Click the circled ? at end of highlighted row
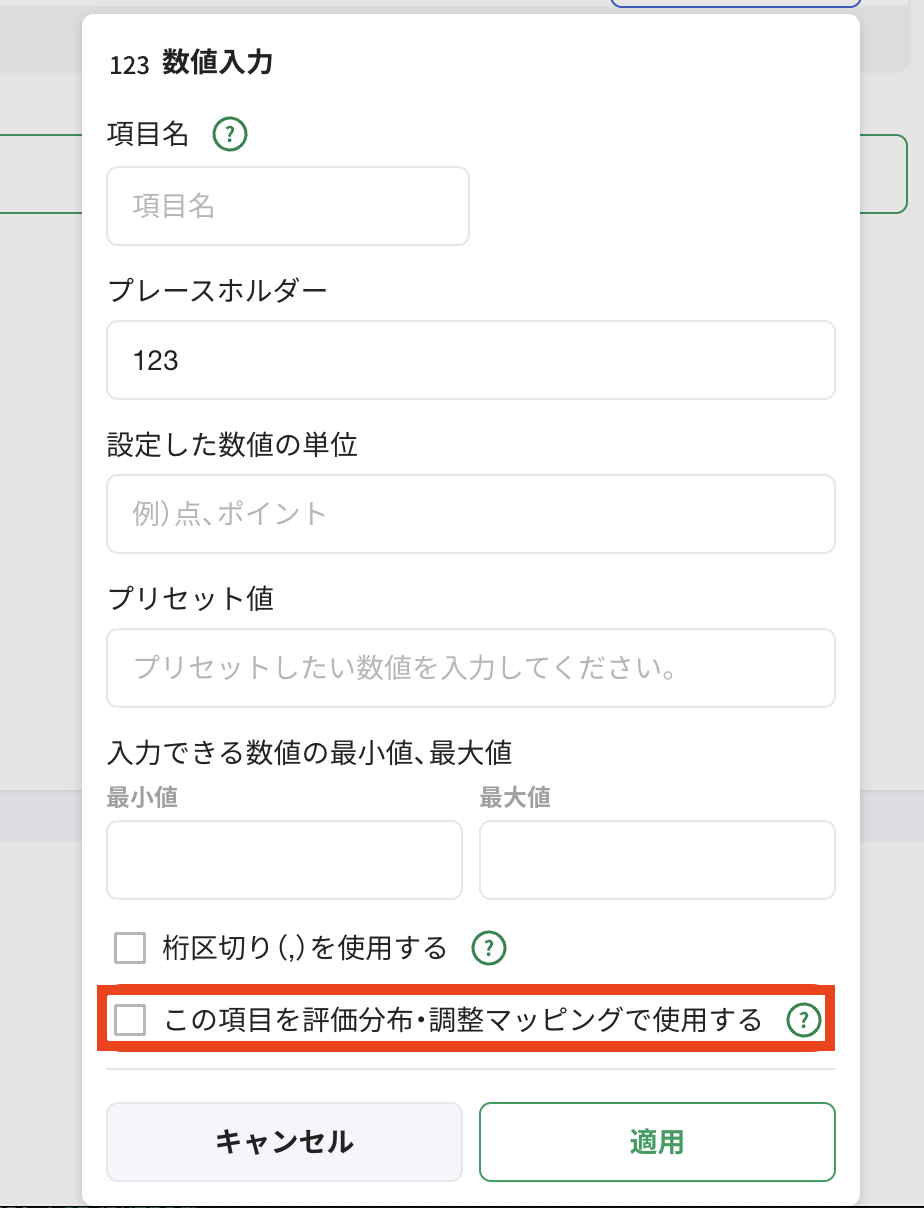 click(804, 1022)
